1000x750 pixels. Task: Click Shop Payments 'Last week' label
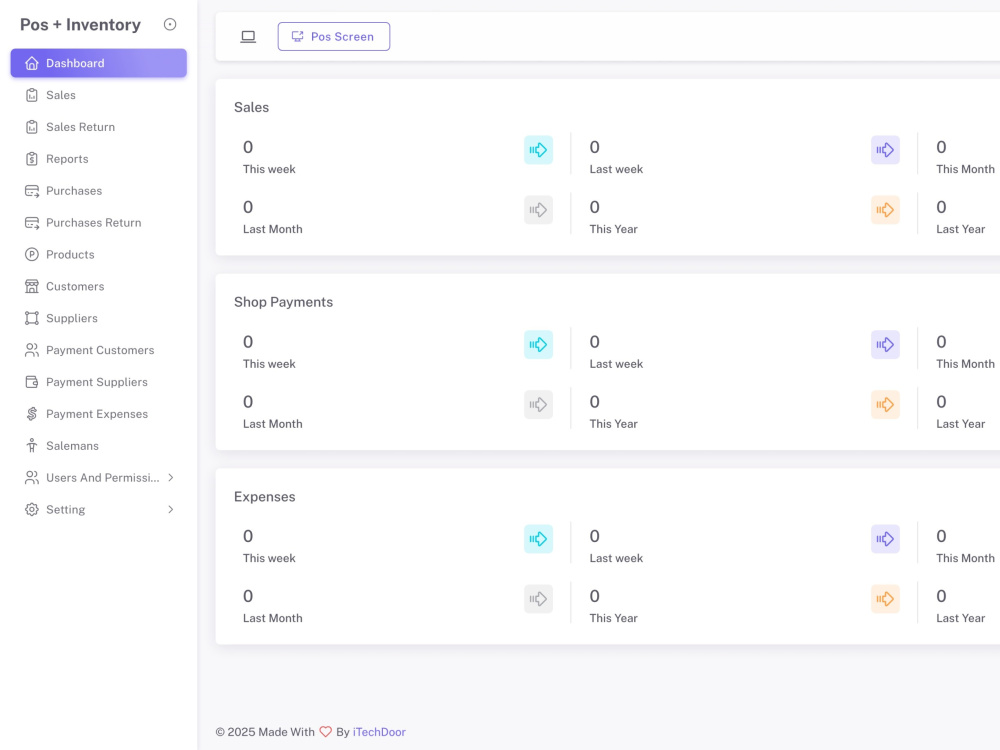coord(616,364)
